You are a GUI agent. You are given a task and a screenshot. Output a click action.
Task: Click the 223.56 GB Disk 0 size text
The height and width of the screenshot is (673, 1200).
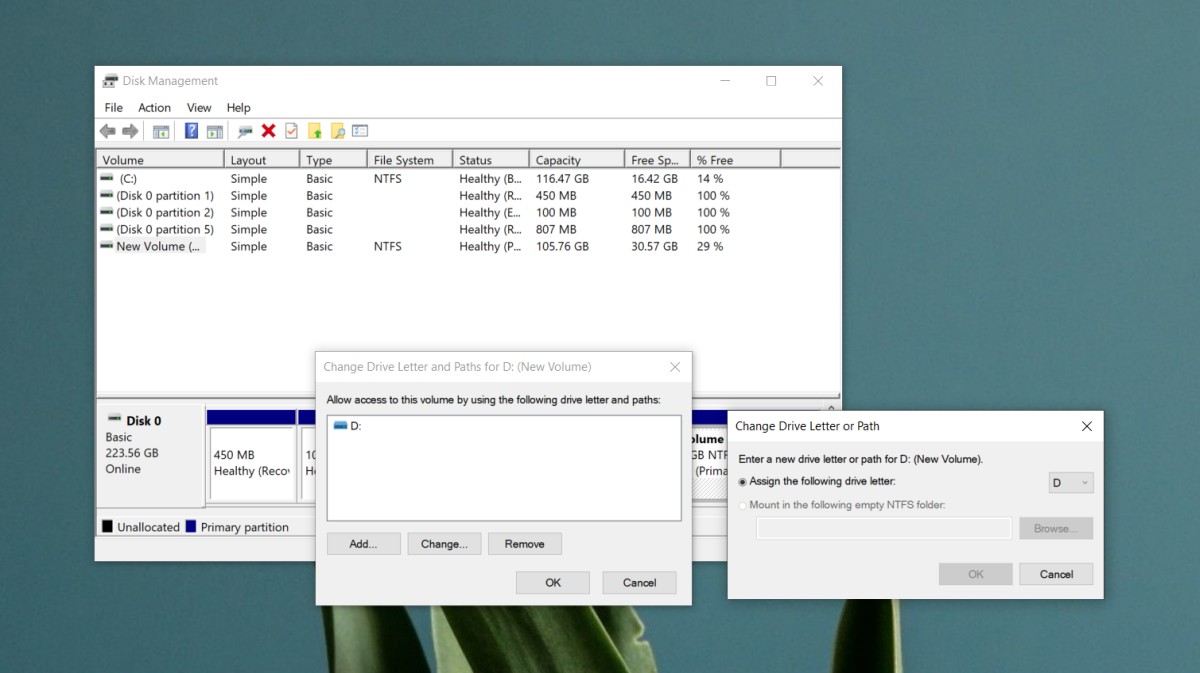coord(132,453)
